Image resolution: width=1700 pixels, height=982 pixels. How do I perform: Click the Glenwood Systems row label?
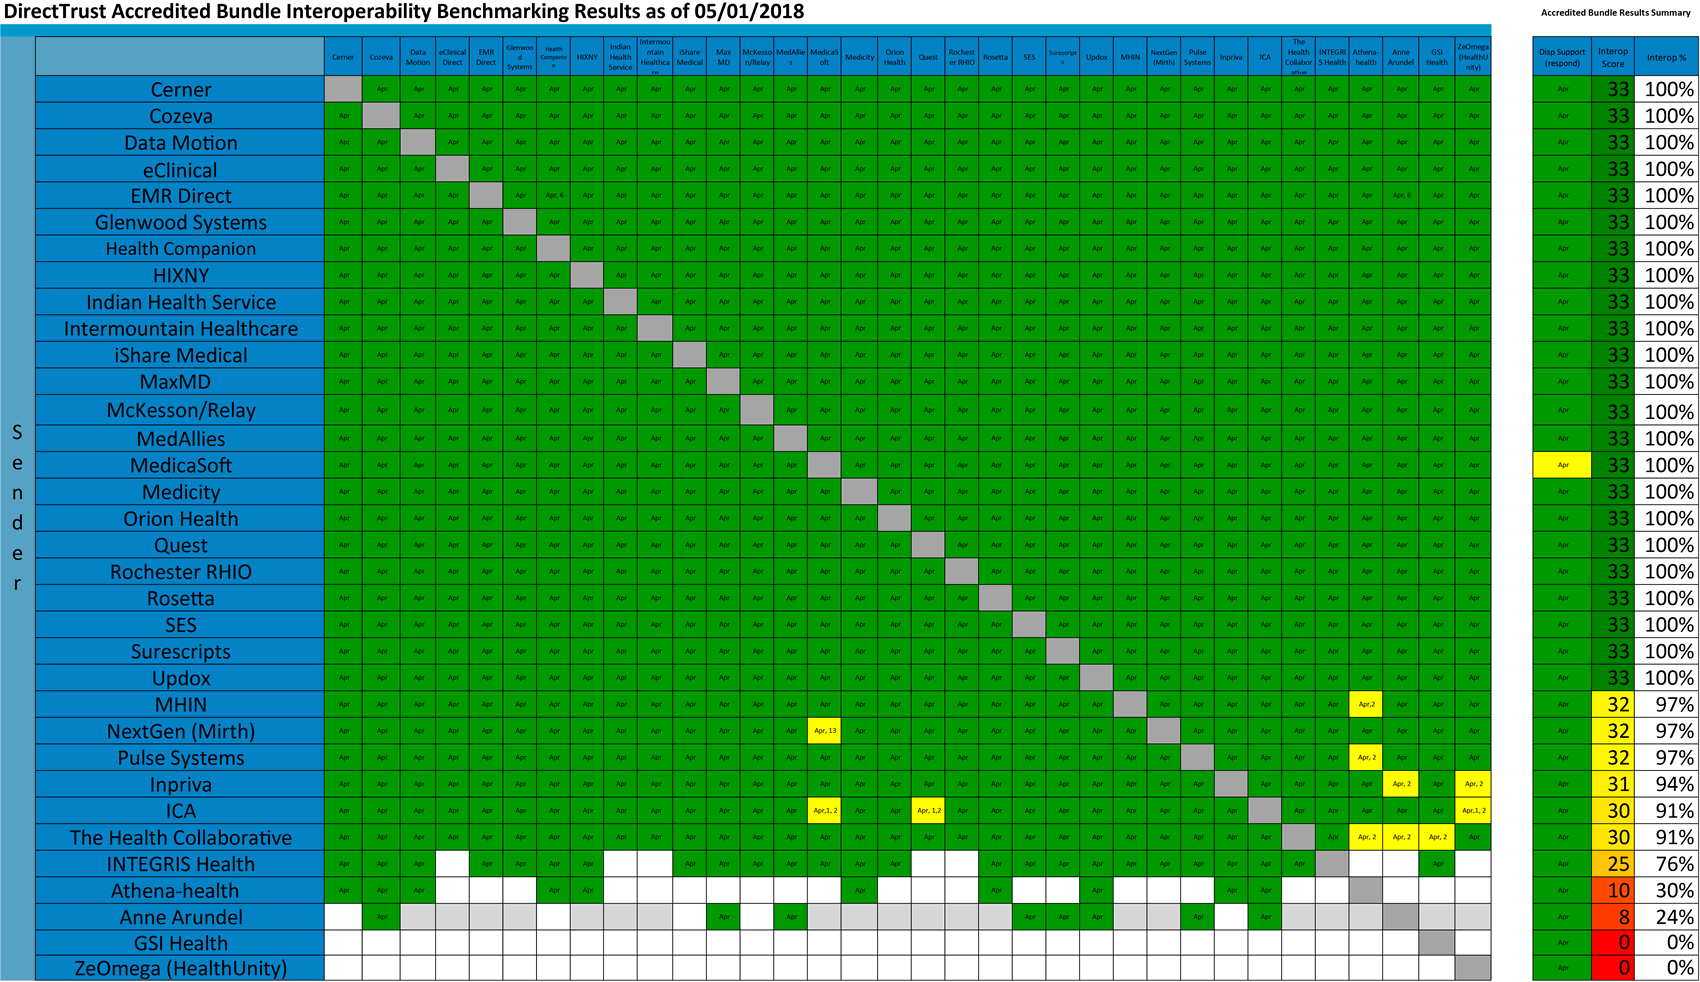[x=180, y=222]
